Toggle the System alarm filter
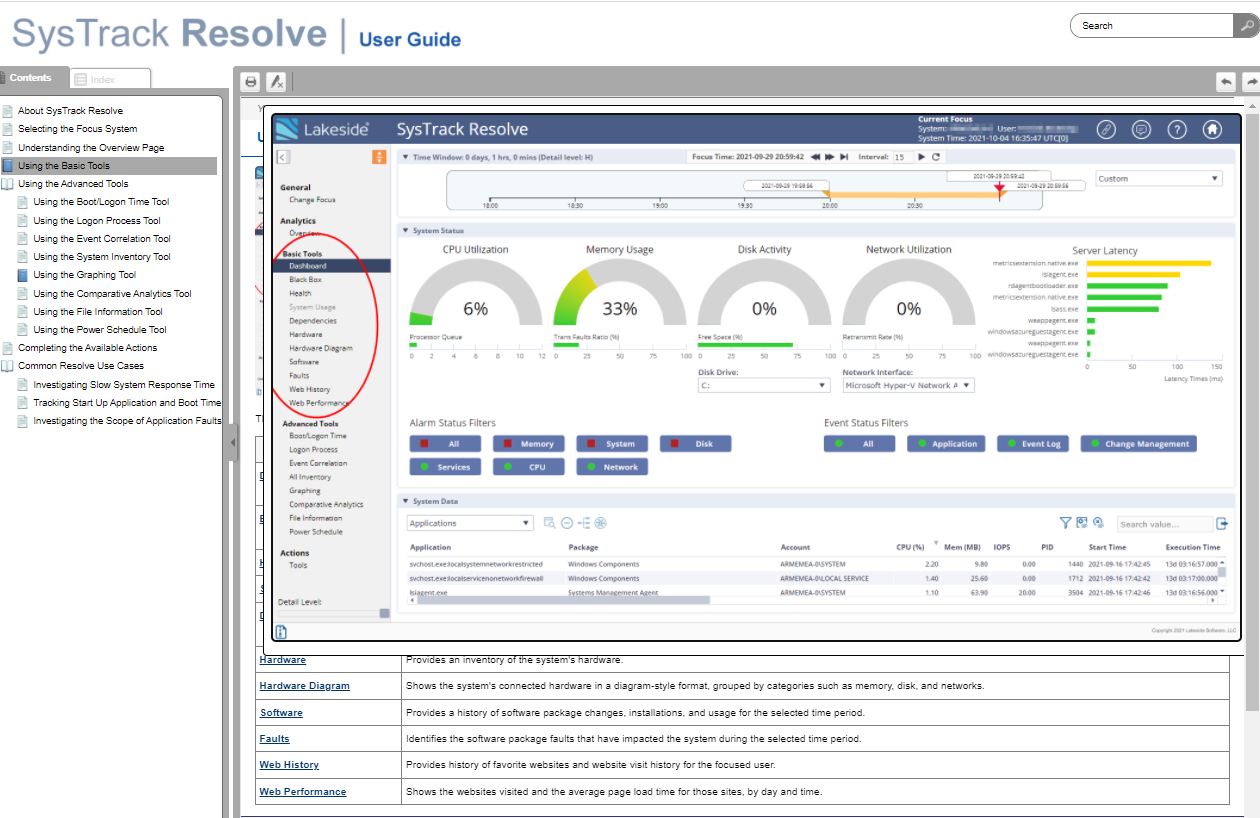This screenshot has height=818, width=1260. 611,444
